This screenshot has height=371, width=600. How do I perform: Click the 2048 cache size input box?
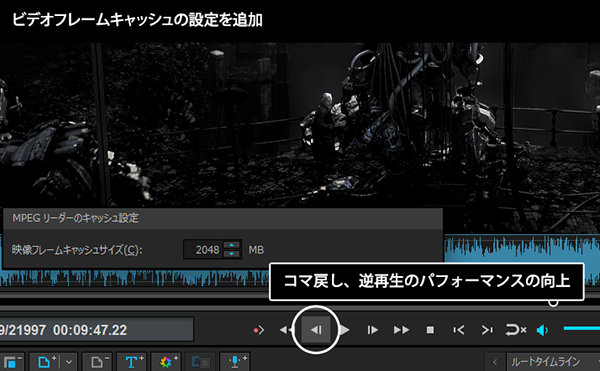(x=203, y=250)
